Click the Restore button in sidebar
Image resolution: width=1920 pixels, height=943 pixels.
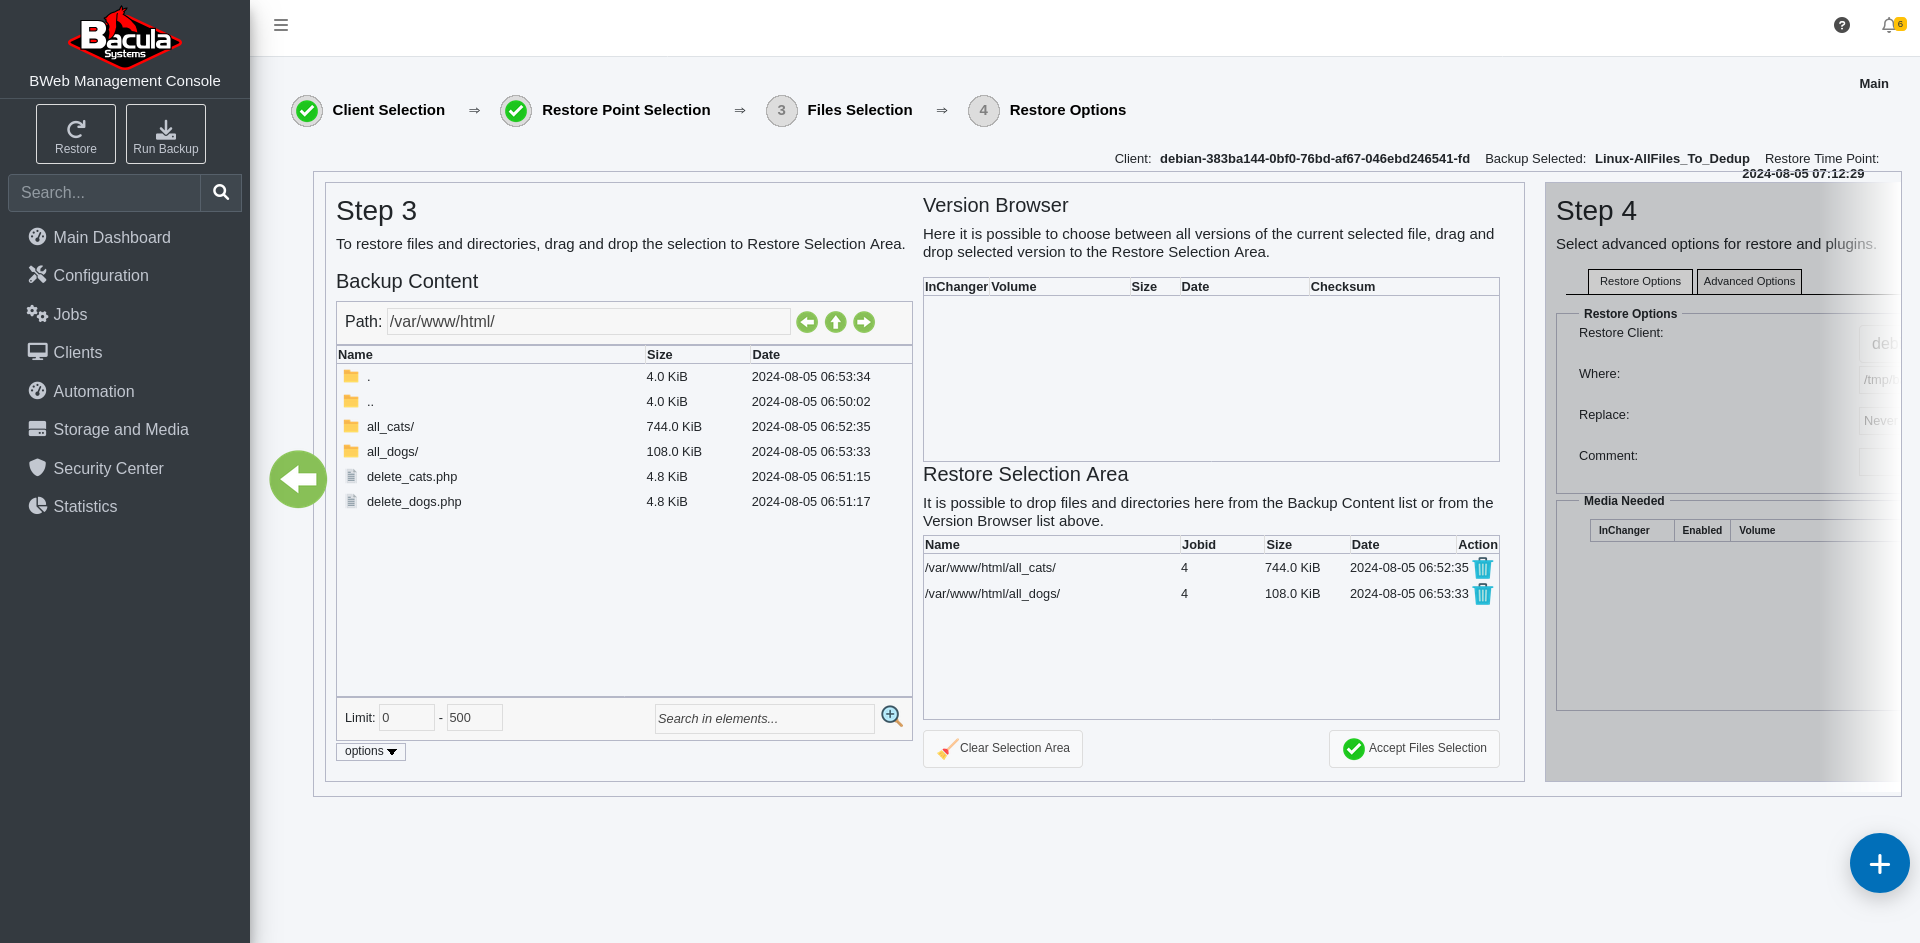(x=76, y=134)
